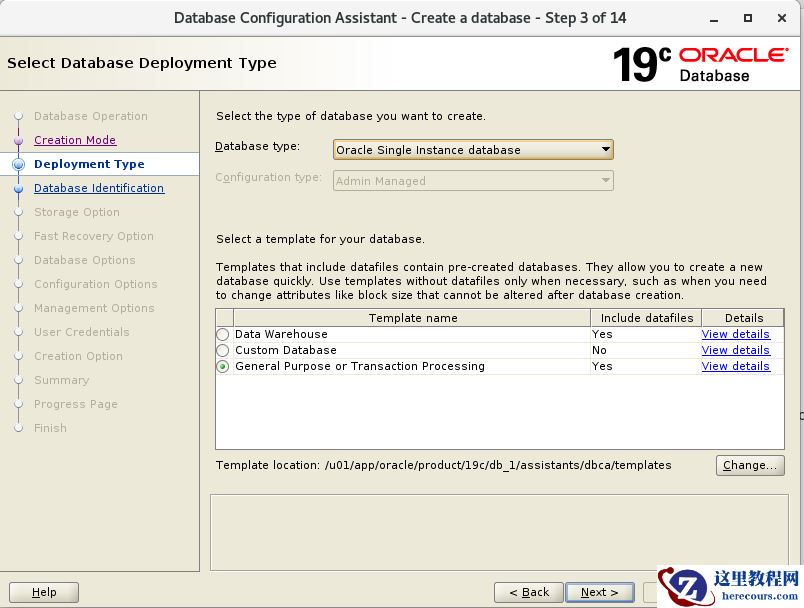Click the Data Warehouse template name
The width and height of the screenshot is (804, 608).
[x=281, y=334]
